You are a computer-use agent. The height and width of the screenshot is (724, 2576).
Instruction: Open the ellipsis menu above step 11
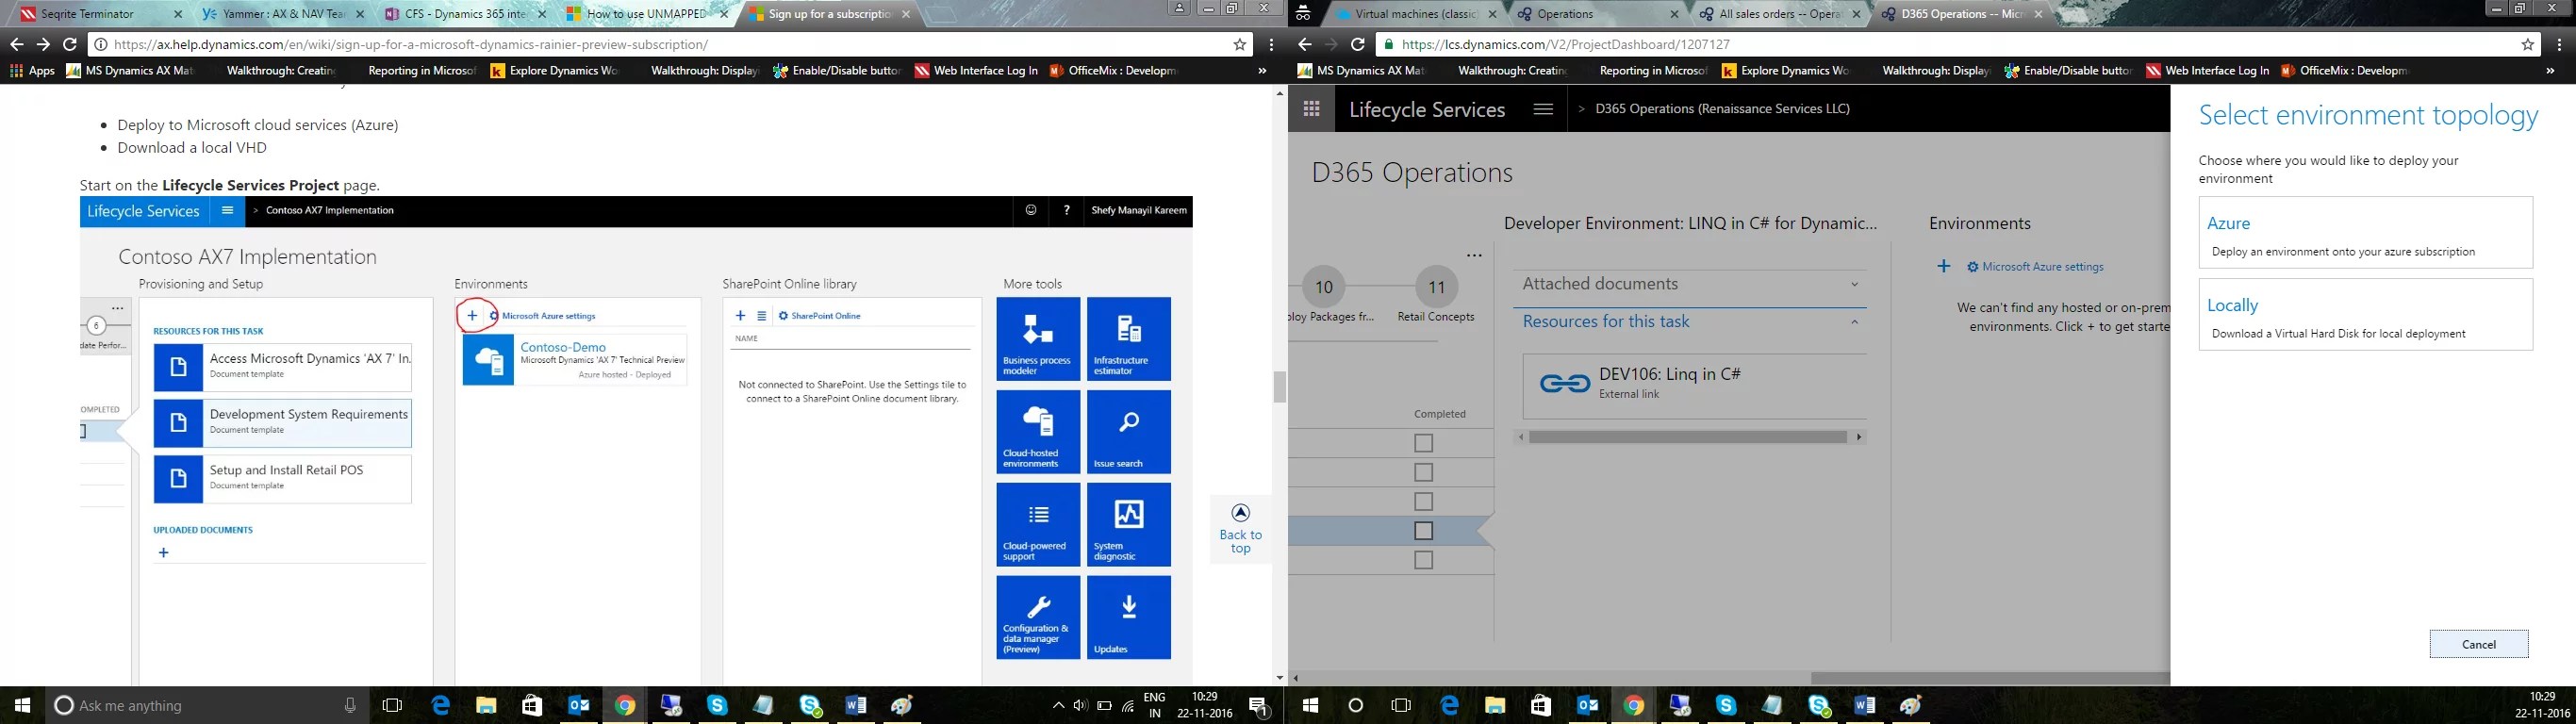(1474, 256)
